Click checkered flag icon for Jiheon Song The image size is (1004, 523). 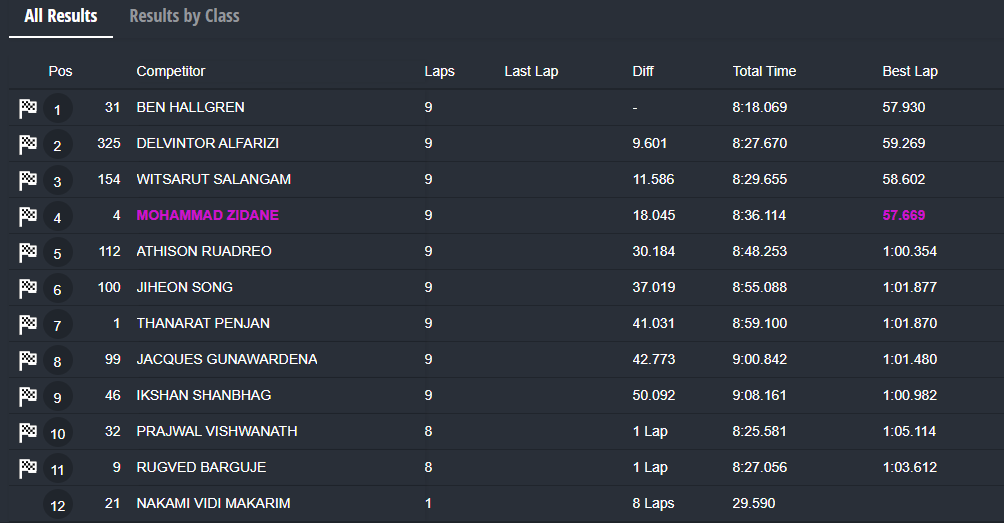click(28, 288)
